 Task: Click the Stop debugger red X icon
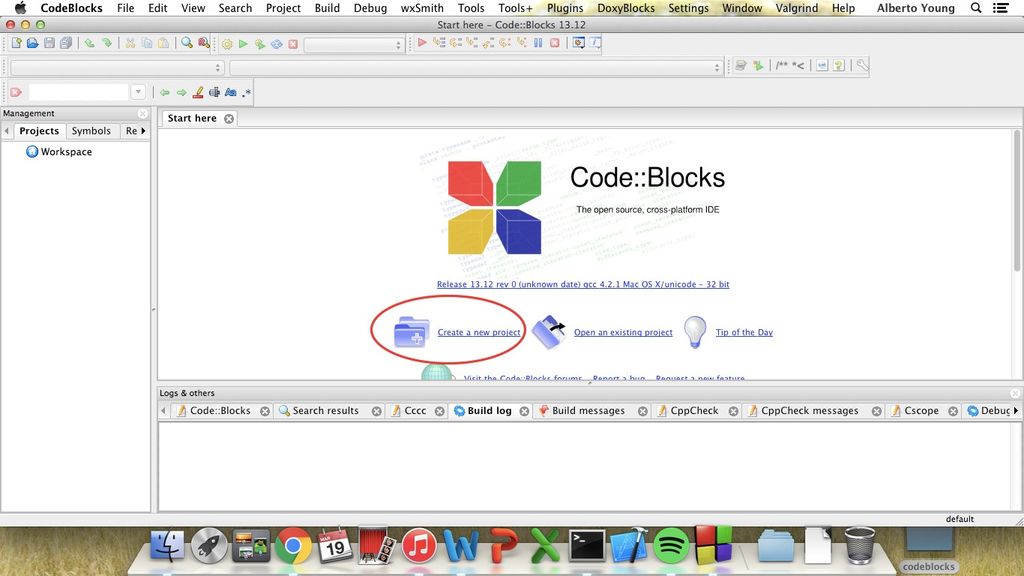click(554, 42)
